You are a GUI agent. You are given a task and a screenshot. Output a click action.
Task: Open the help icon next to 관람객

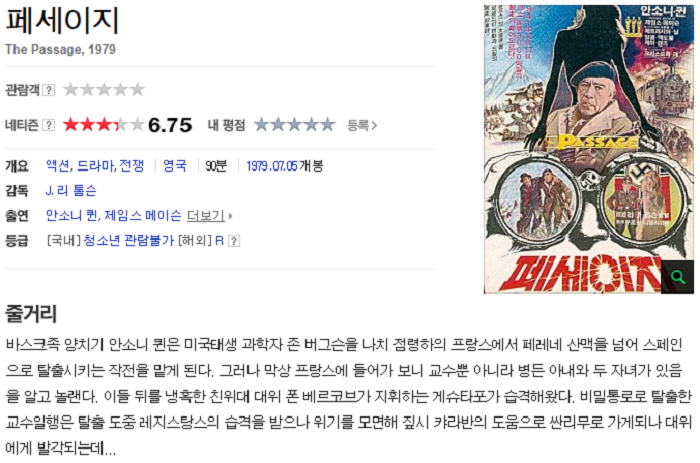[48, 90]
